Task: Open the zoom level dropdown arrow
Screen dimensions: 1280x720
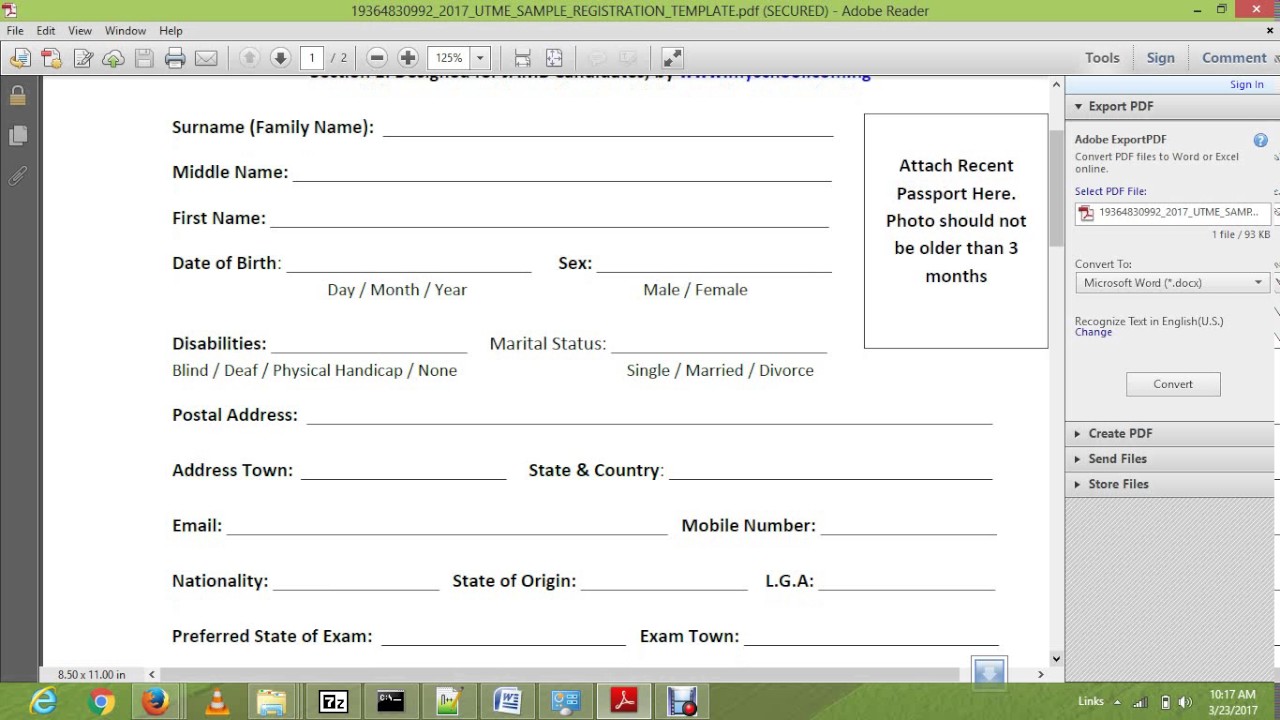Action: 480,58
